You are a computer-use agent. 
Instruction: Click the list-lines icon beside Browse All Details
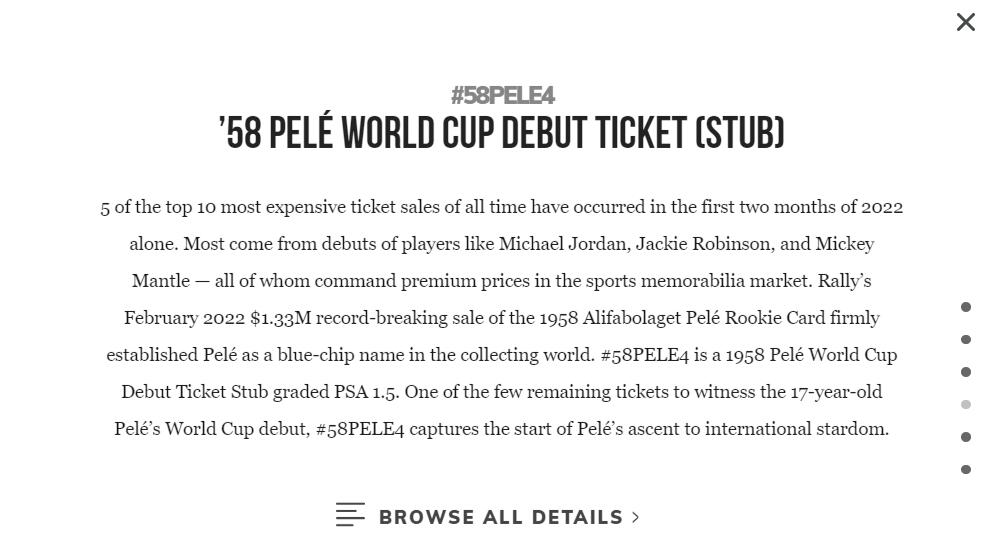pyautogui.click(x=350, y=515)
